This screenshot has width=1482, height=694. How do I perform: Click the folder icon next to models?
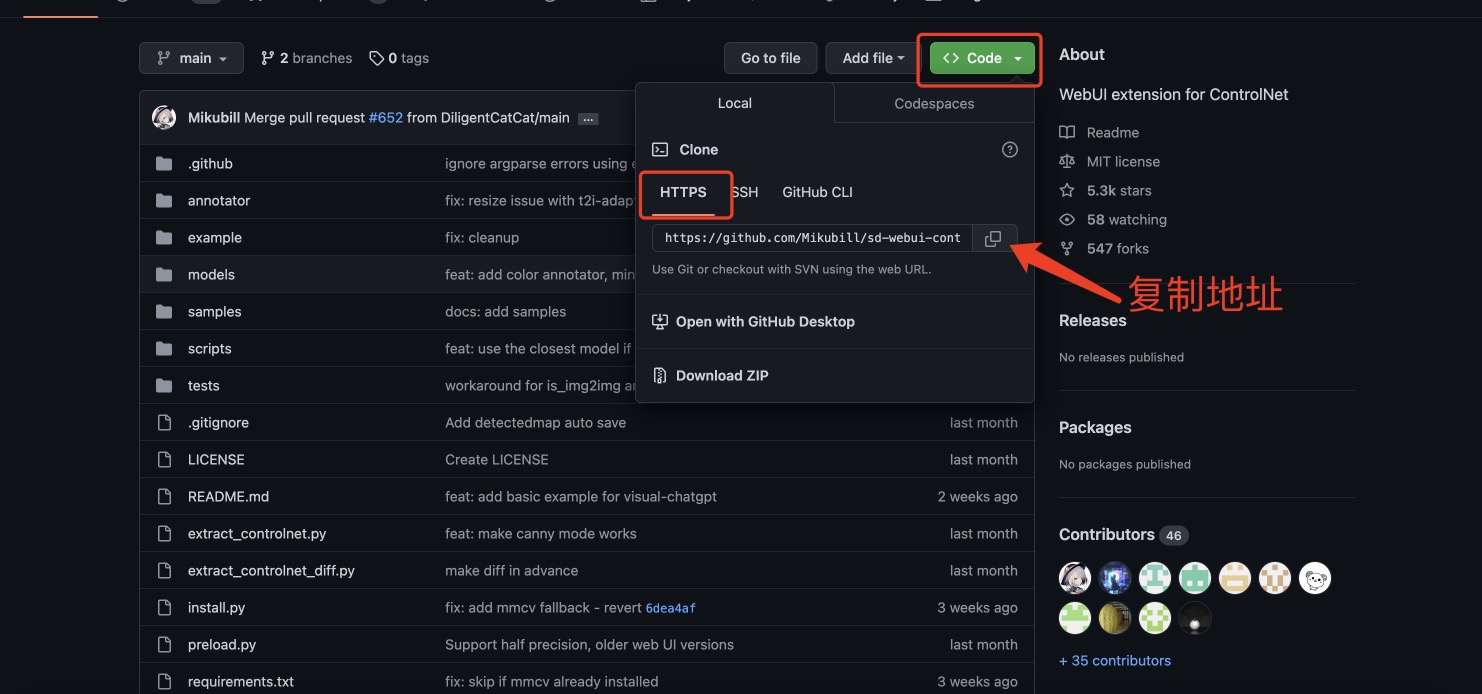(x=164, y=274)
